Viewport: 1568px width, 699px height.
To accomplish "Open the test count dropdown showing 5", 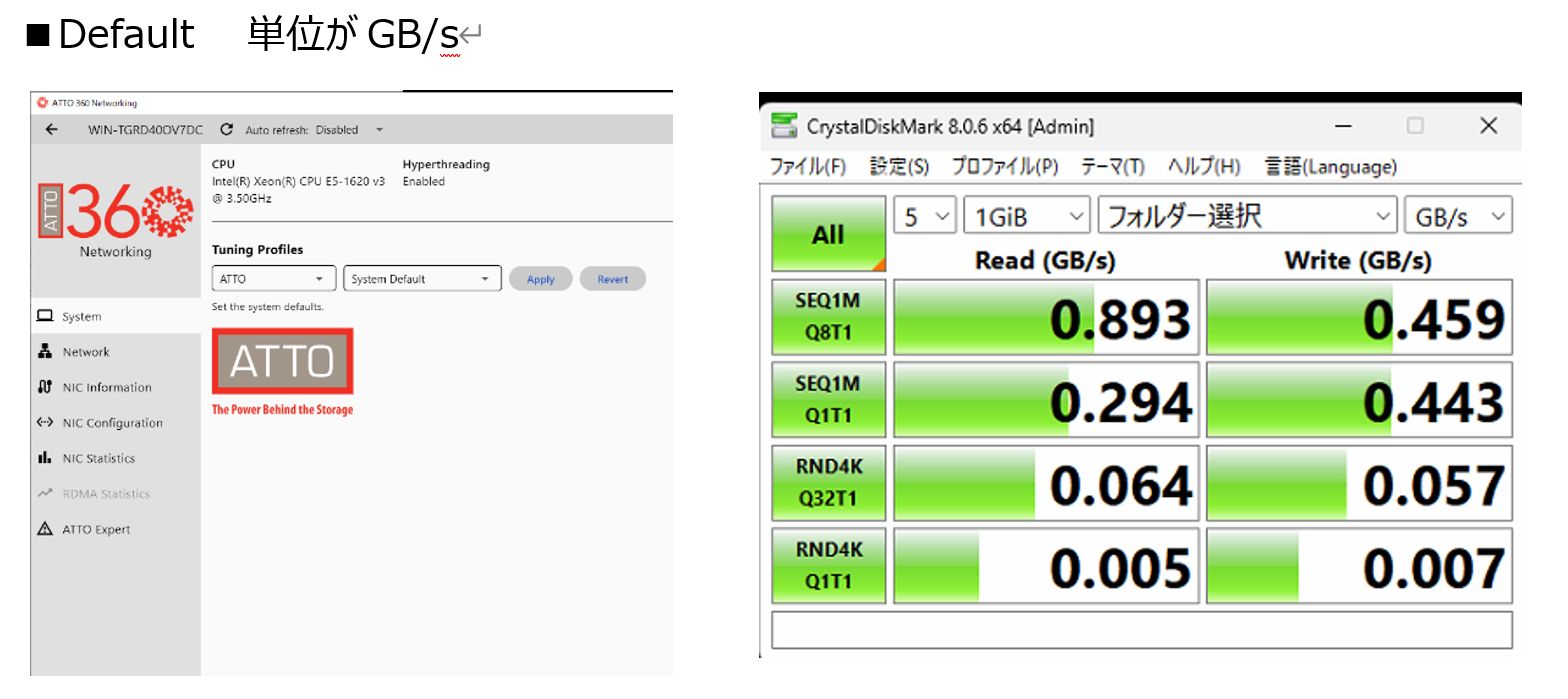I will pyautogui.click(x=925, y=216).
